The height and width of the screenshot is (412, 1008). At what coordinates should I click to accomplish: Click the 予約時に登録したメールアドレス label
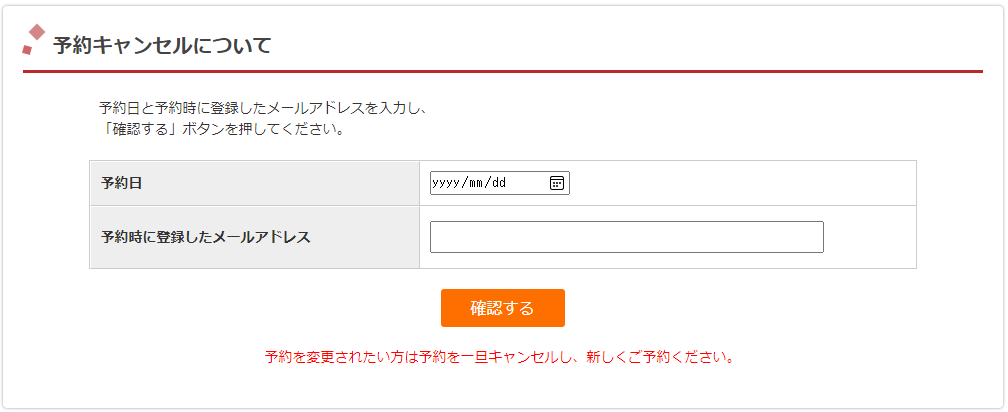[x=206, y=237]
